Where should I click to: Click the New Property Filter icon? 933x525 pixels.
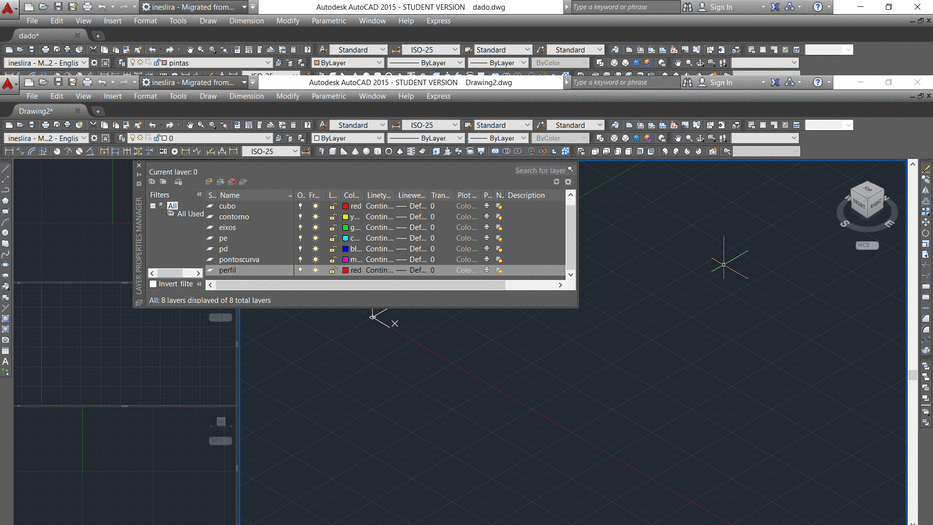pyautogui.click(x=152, y=182)
